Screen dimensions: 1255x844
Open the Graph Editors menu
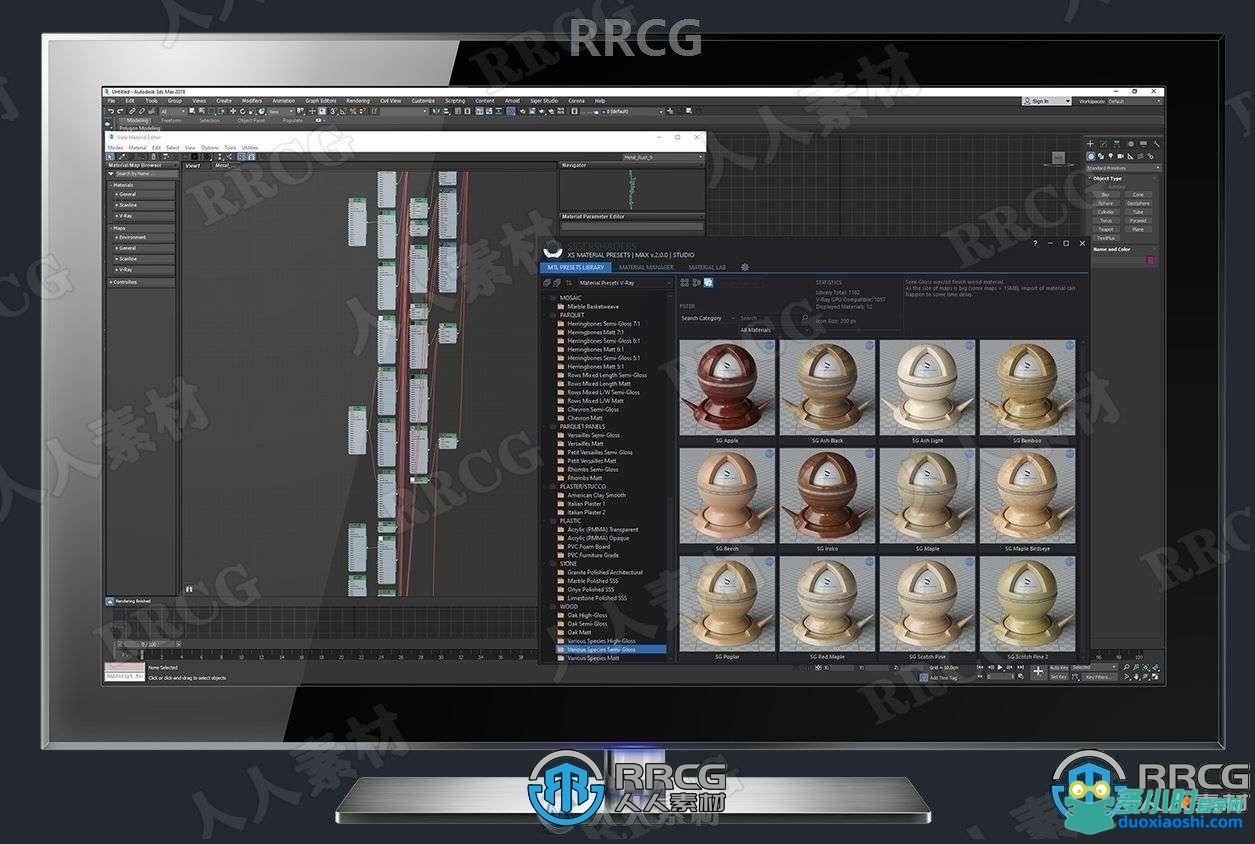(321, 101)
